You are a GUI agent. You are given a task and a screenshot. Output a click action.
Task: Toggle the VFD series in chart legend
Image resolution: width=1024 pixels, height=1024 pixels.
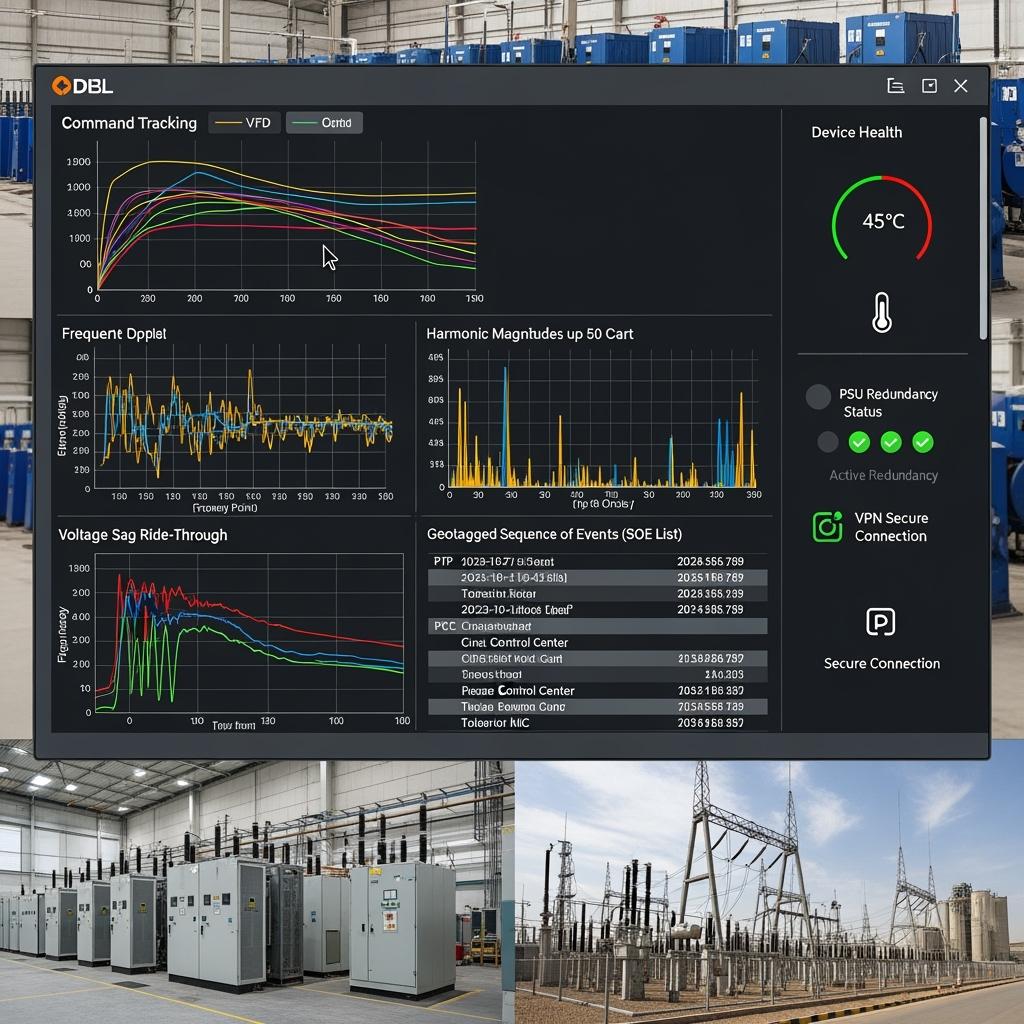coord(243,123)
